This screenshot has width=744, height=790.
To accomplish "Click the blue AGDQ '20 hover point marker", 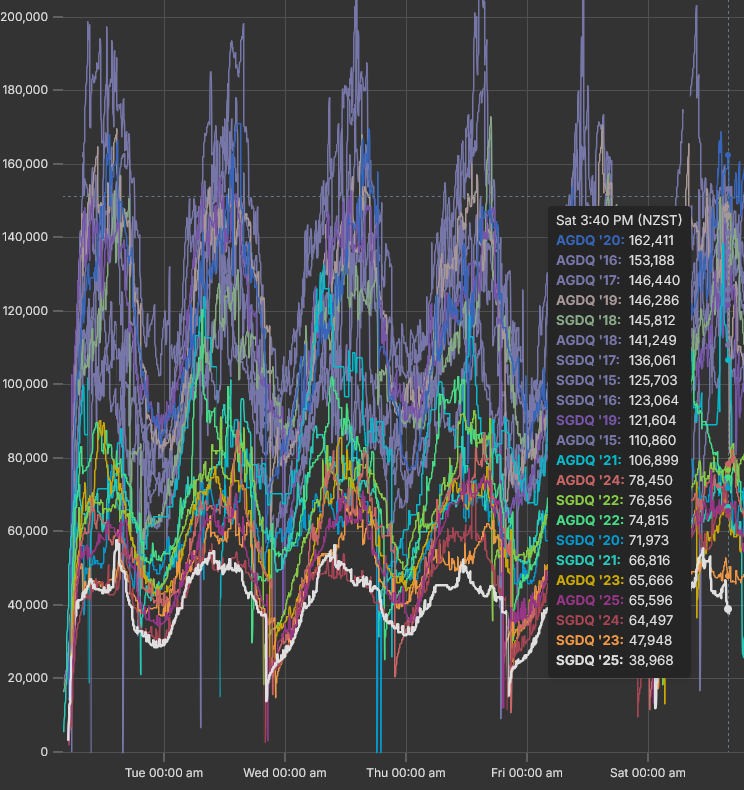I will pos(728,155).
